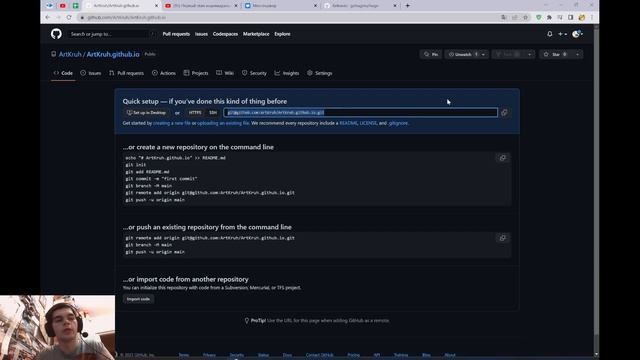640x360 pixels.
Task: Open the GitHub logo homepage
Action: [x=56, y=34]
